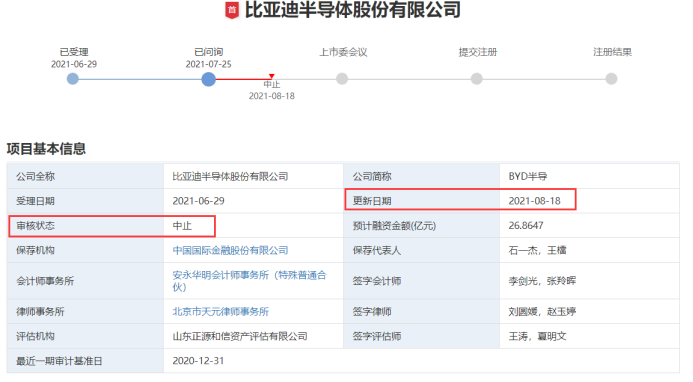Click the 上市委会议 stage label
This screenshot has width=693, height=382.
(x=343, y=52)
